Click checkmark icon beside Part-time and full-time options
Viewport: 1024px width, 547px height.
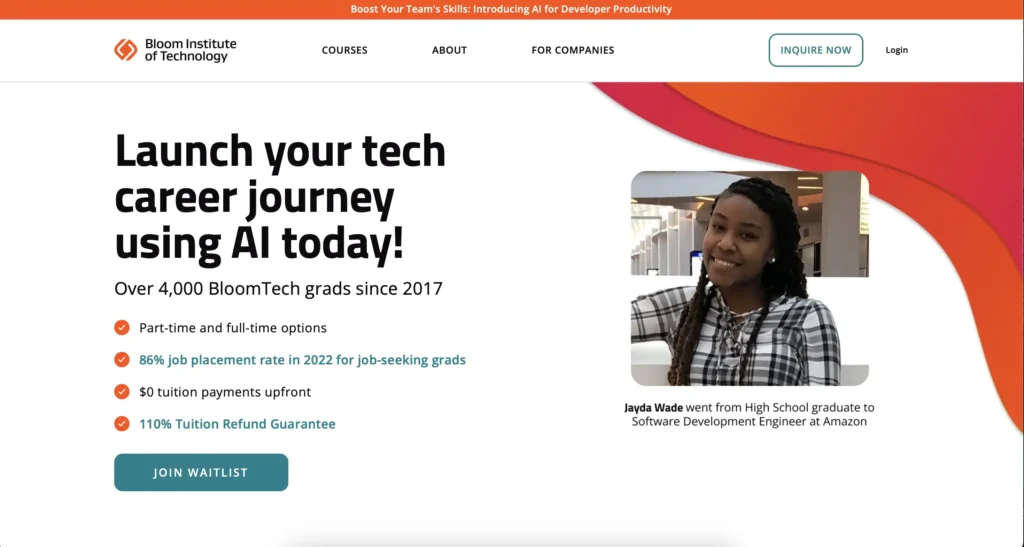(x=121, y=328)
